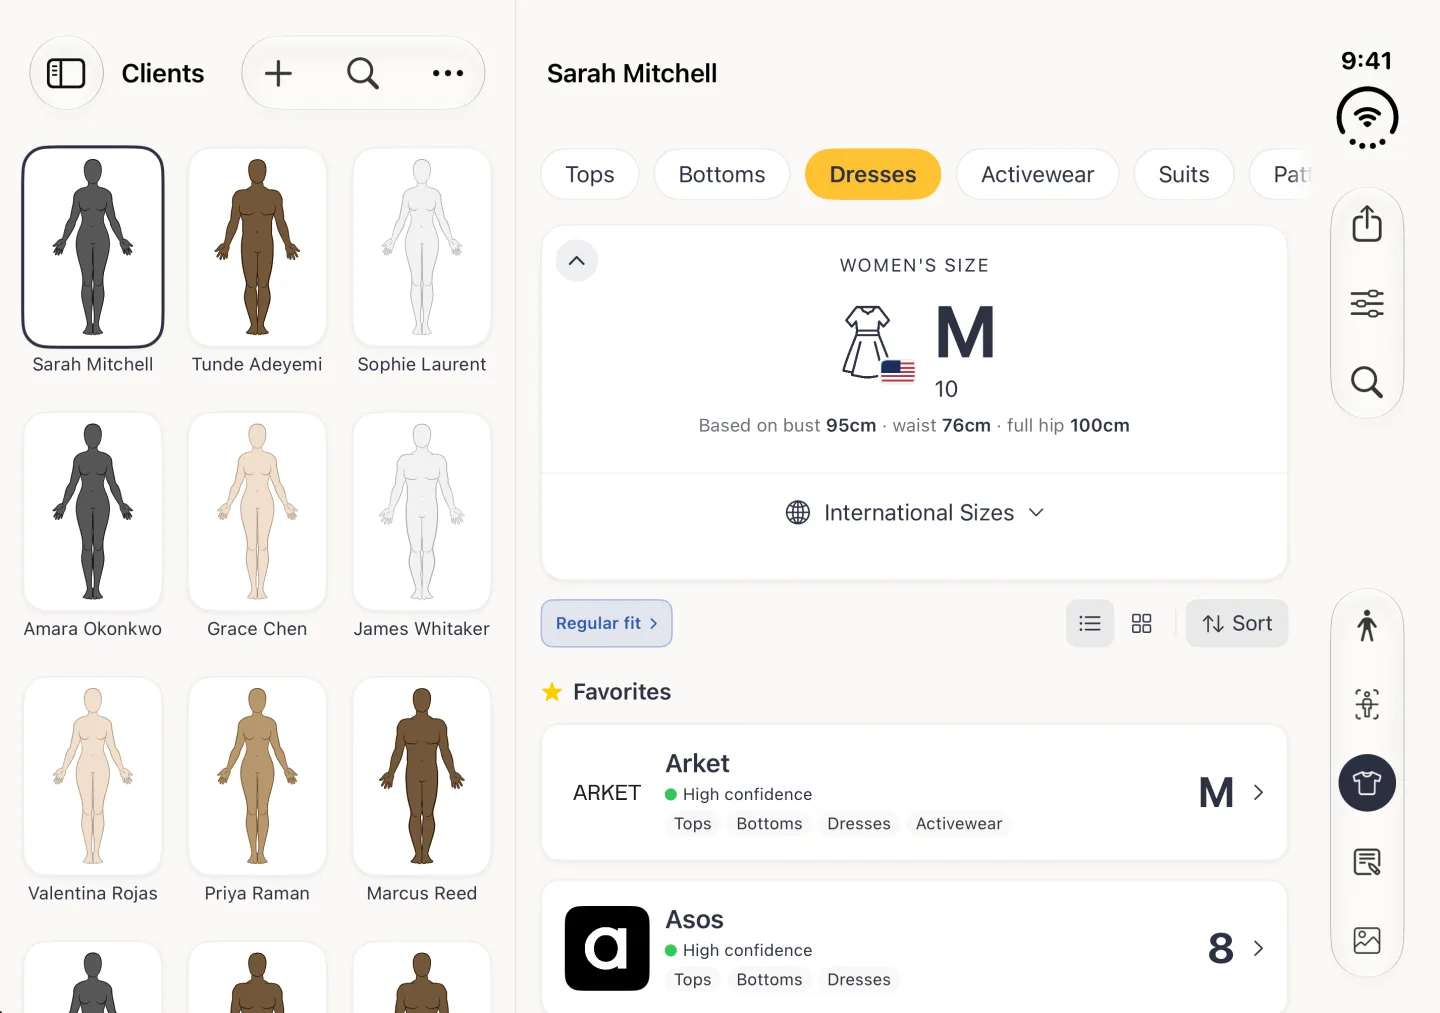Open the filter sliders icon
1440x1013 pixels.
click(x=1367, y=303)
